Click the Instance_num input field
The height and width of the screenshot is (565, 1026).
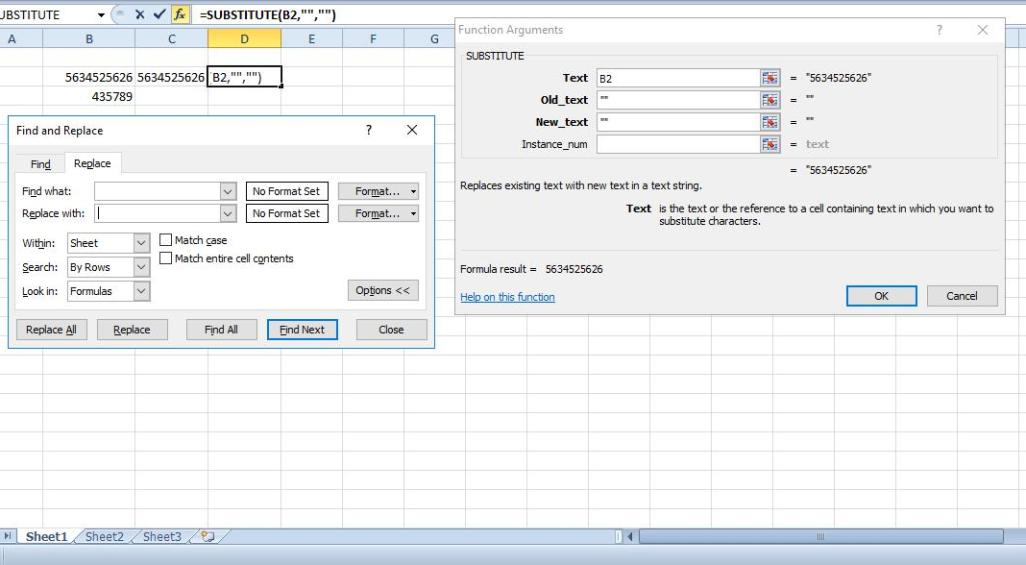678,144
